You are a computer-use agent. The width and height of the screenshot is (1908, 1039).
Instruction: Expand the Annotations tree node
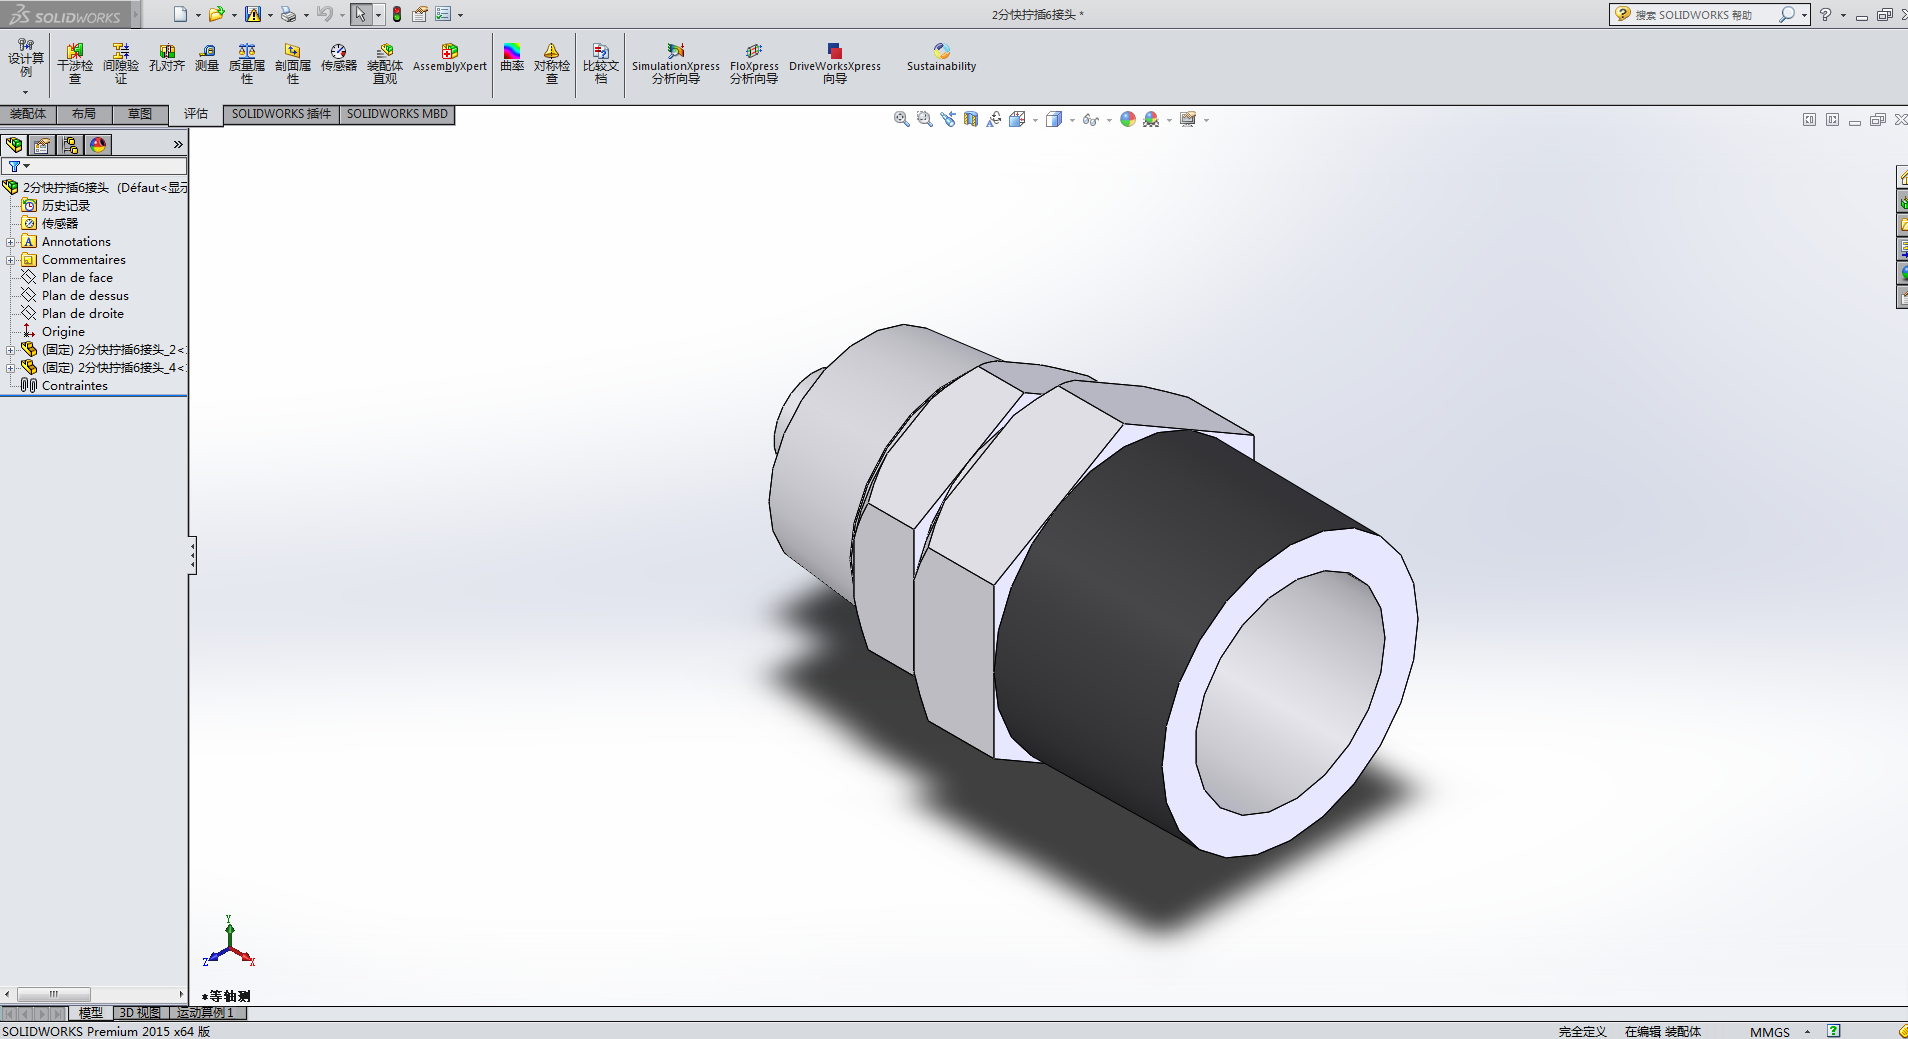pos(10,242)
